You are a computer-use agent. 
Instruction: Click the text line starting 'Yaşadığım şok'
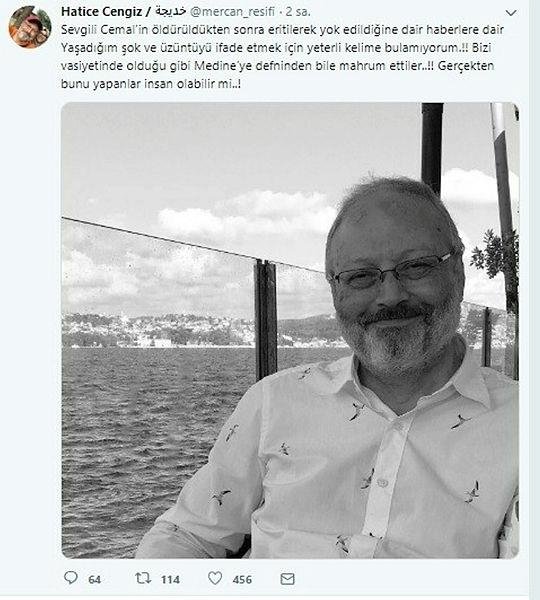coord(276,48)
